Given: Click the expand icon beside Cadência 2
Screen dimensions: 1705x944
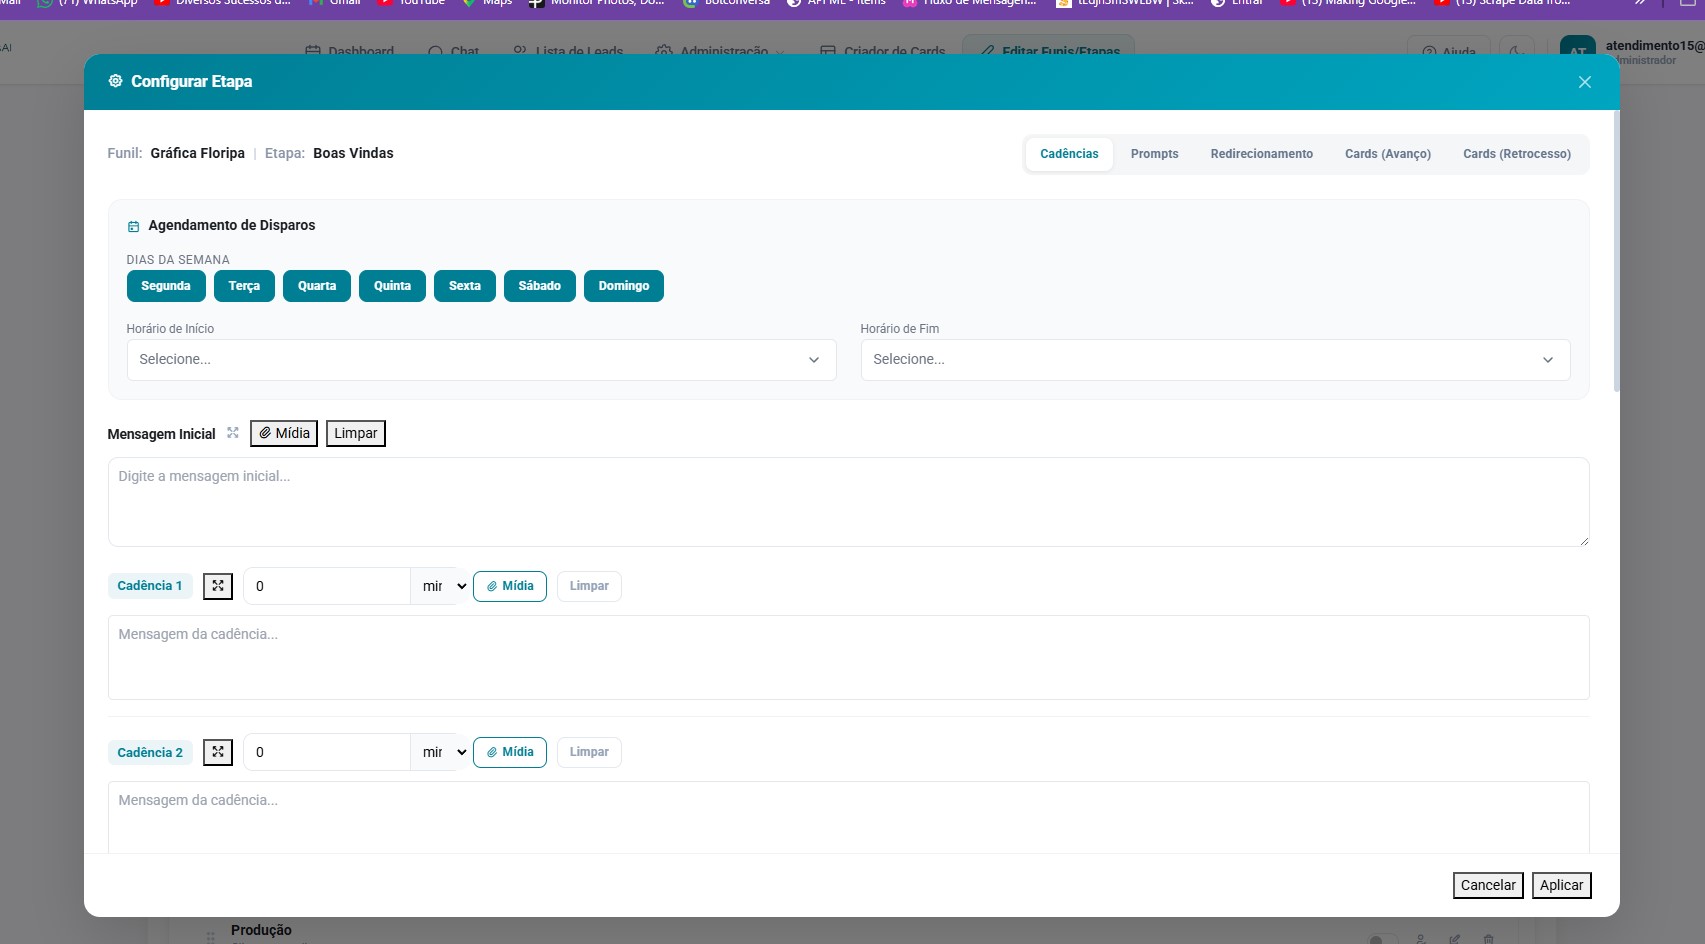Looking at the screenshot, I should [218, 752].
